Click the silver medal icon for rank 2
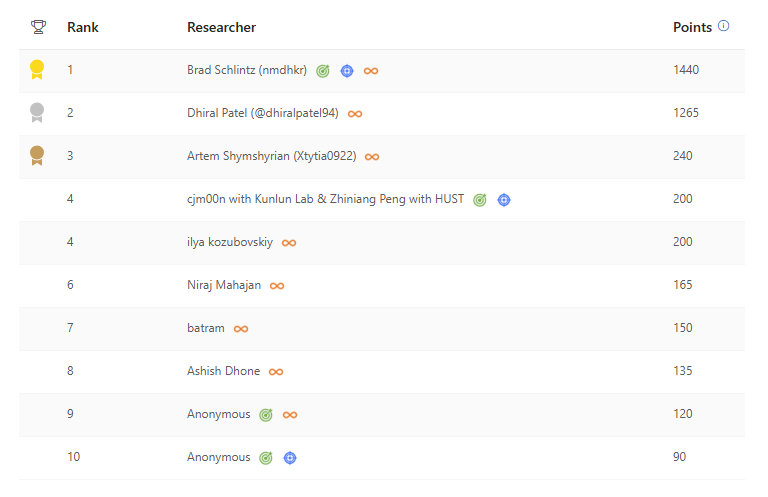 (37, 113)
